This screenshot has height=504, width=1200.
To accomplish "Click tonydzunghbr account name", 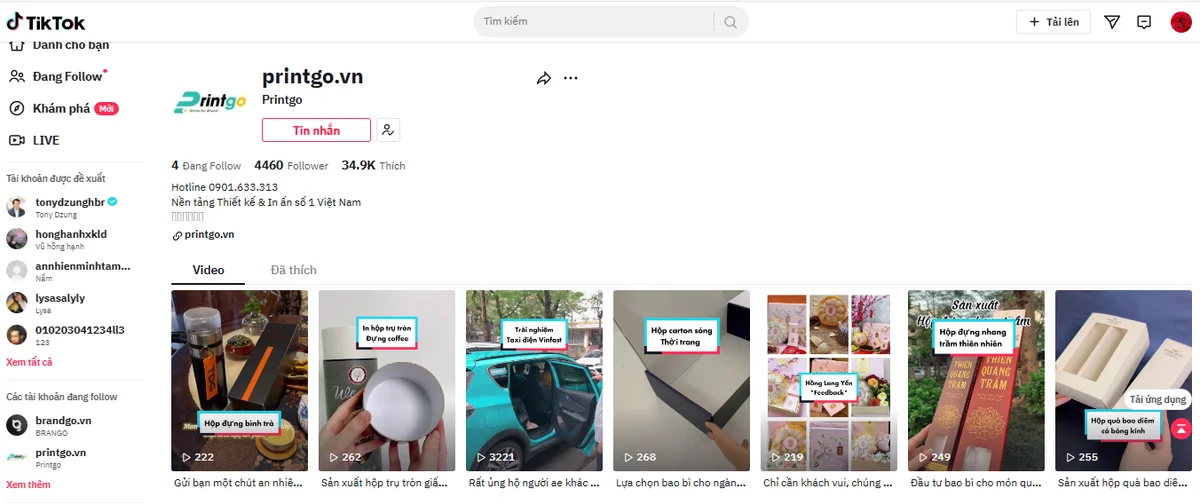I will pos(70,202).
